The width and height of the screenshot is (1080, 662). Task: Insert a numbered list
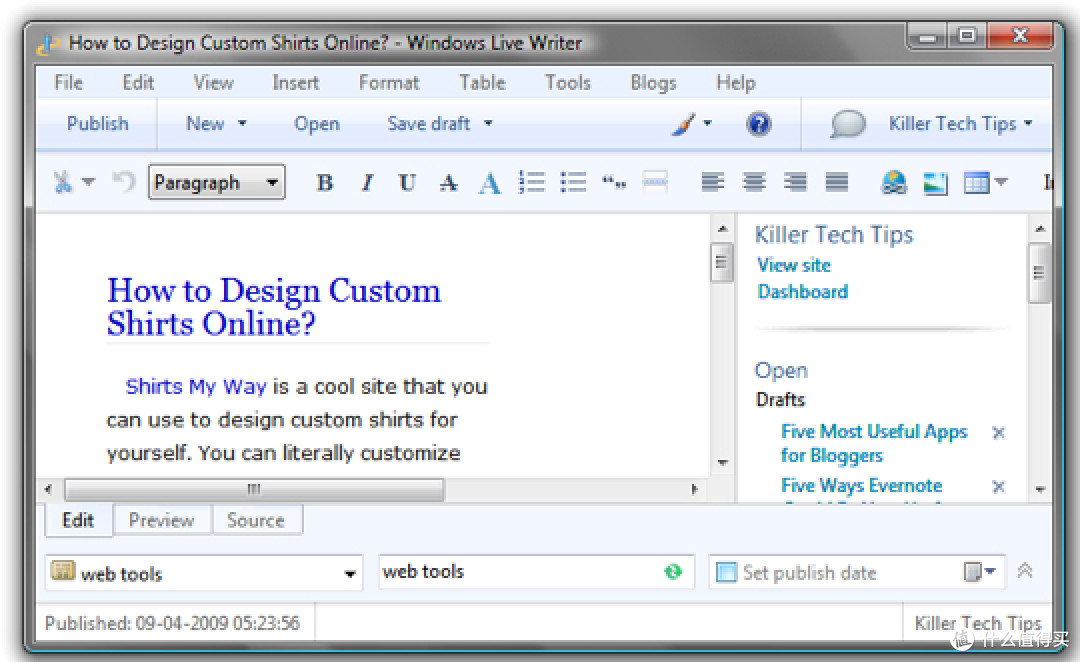532,182
